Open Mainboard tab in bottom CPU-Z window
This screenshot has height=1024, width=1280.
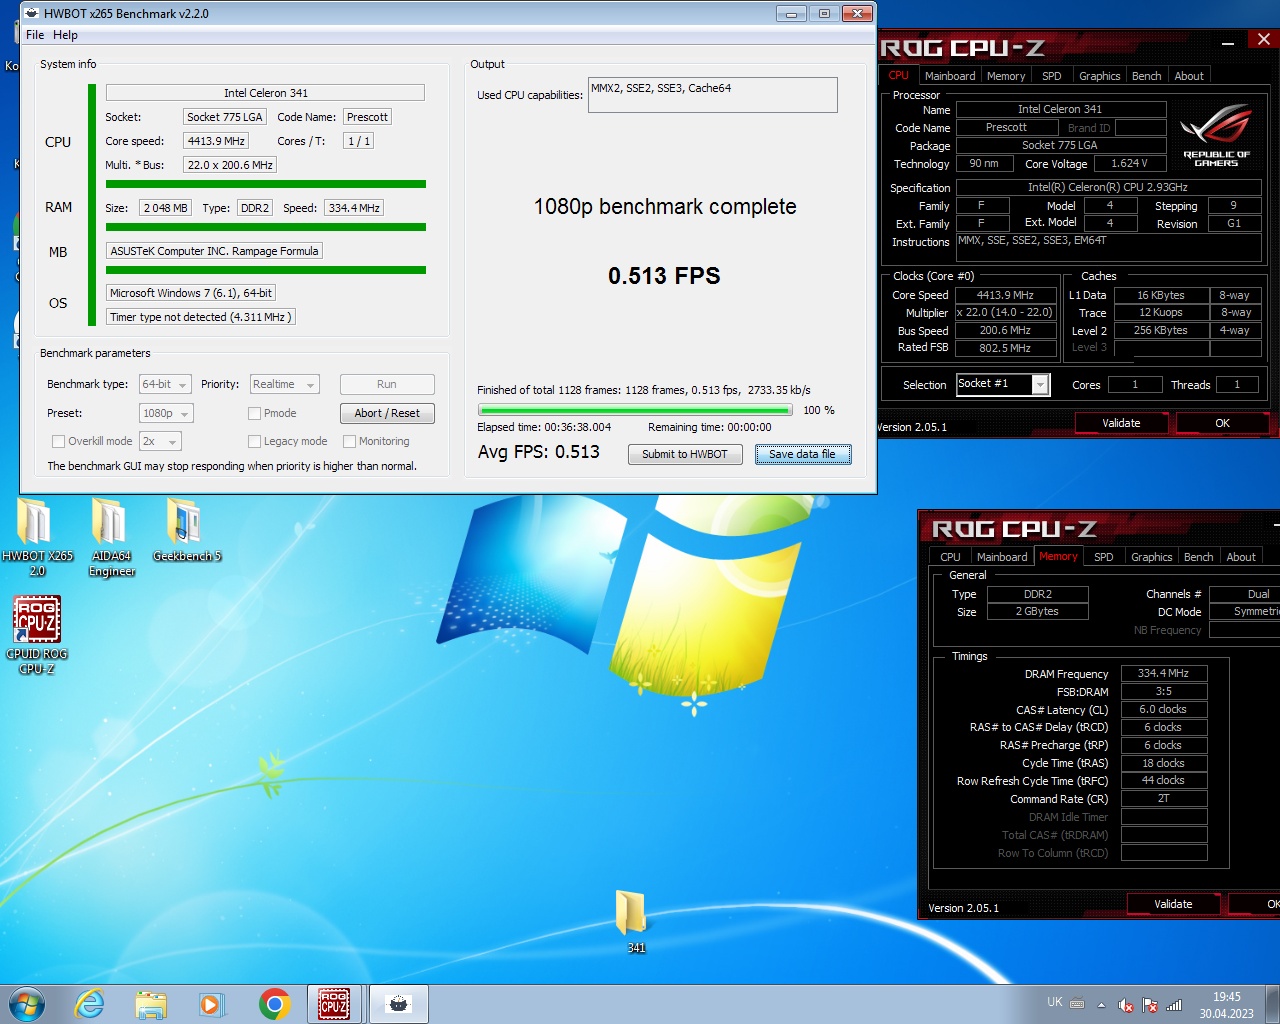pos(1002,557)
